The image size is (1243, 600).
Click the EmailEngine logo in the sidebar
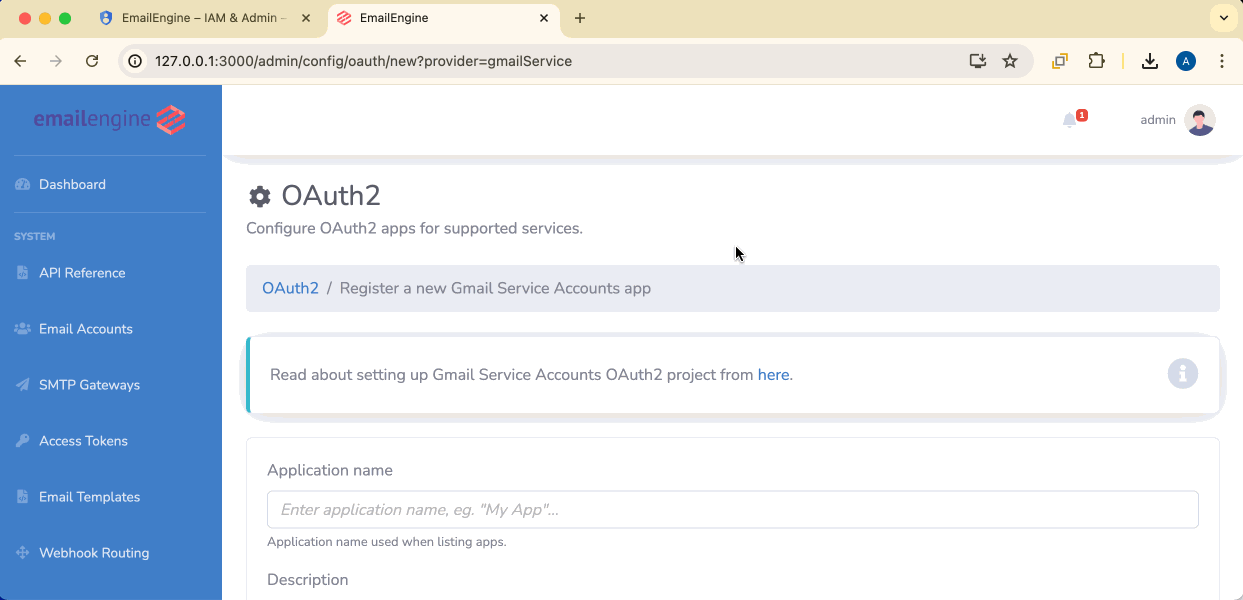109,119
